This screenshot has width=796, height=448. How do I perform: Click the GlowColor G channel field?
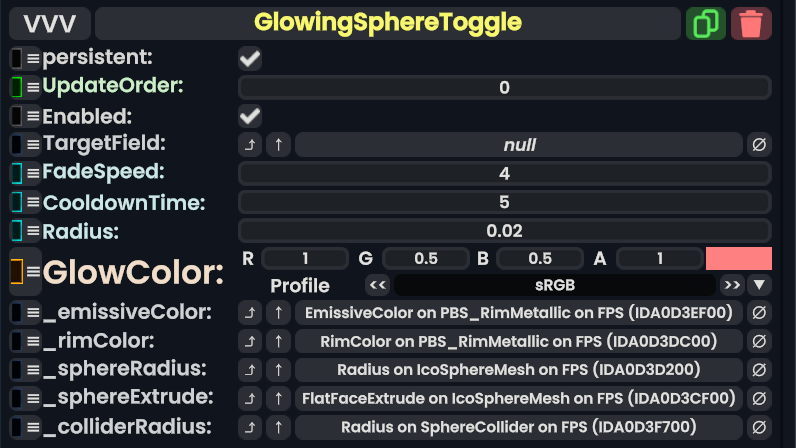click(426, 259)
